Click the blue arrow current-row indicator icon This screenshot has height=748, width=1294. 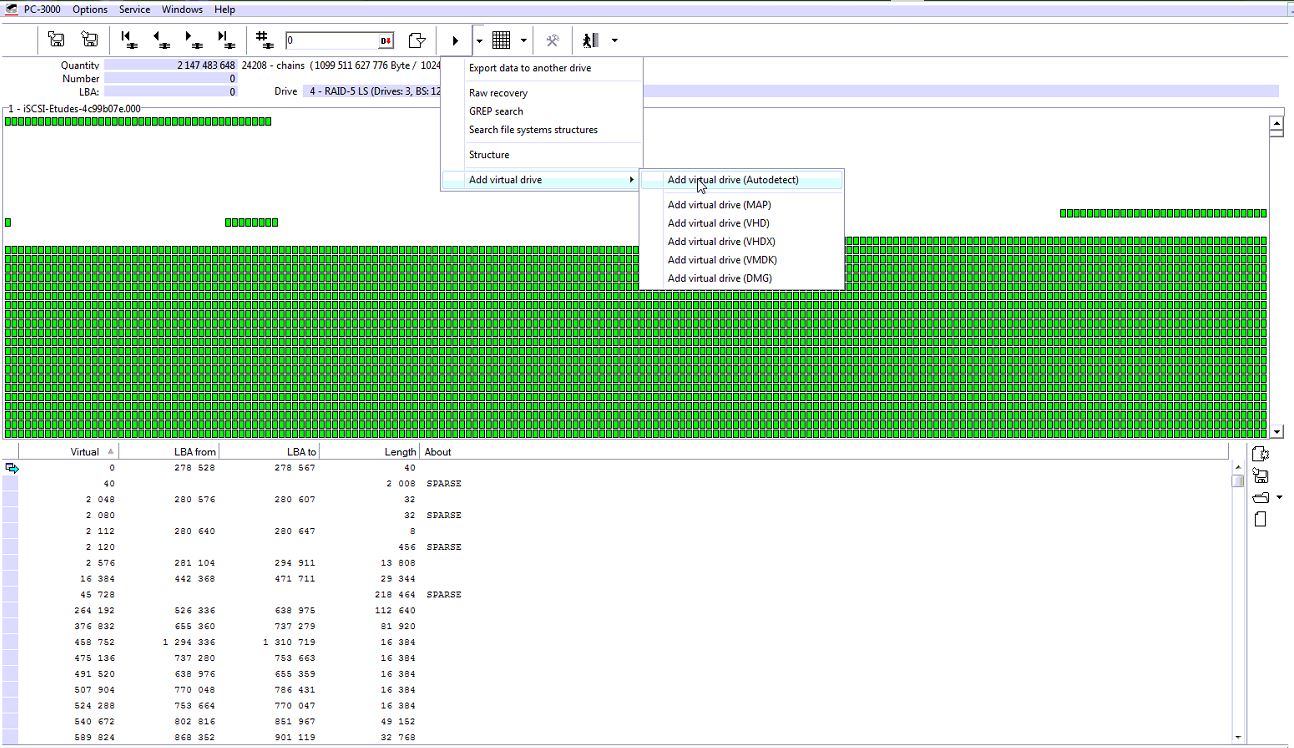[x=12, y=467]
